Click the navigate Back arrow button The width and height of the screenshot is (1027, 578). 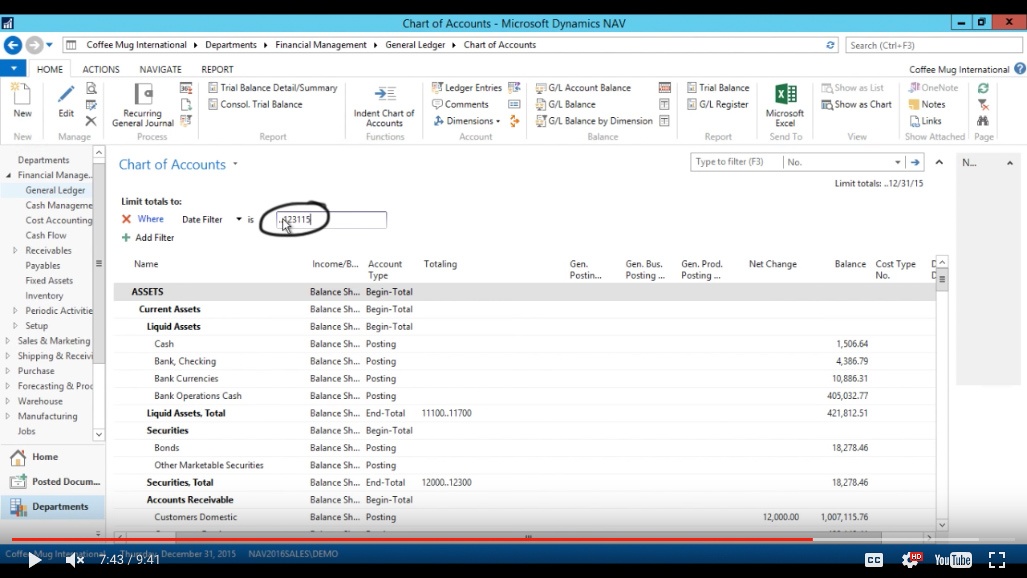coord(12,45)
